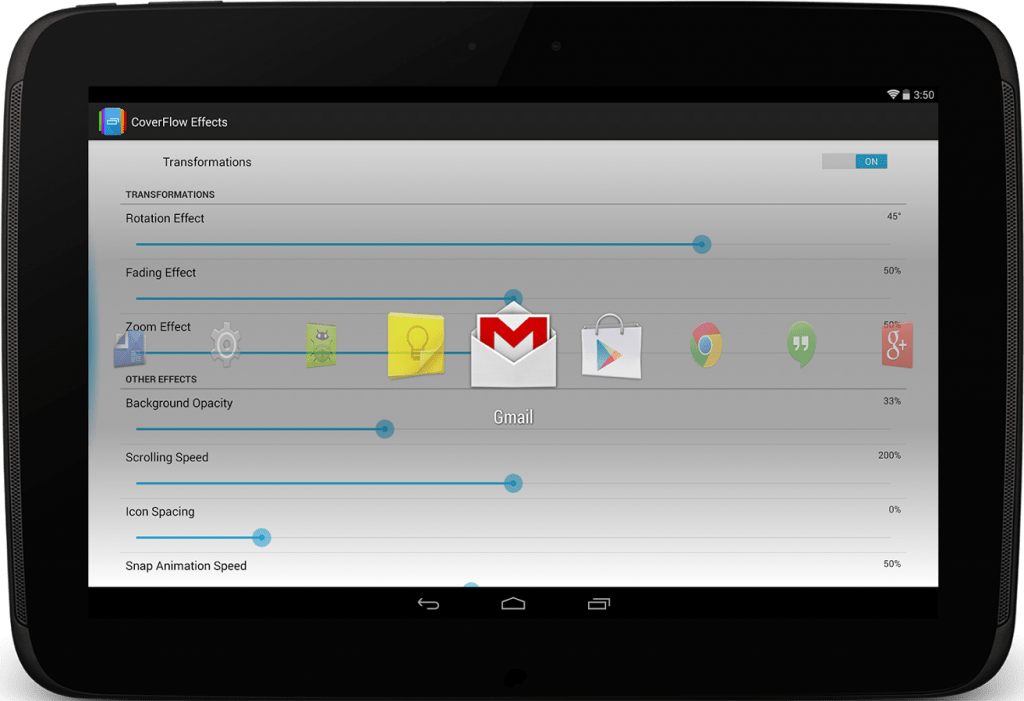Tap the Recent Apps navigation button

pyautogui.click(x=599, y=604)
